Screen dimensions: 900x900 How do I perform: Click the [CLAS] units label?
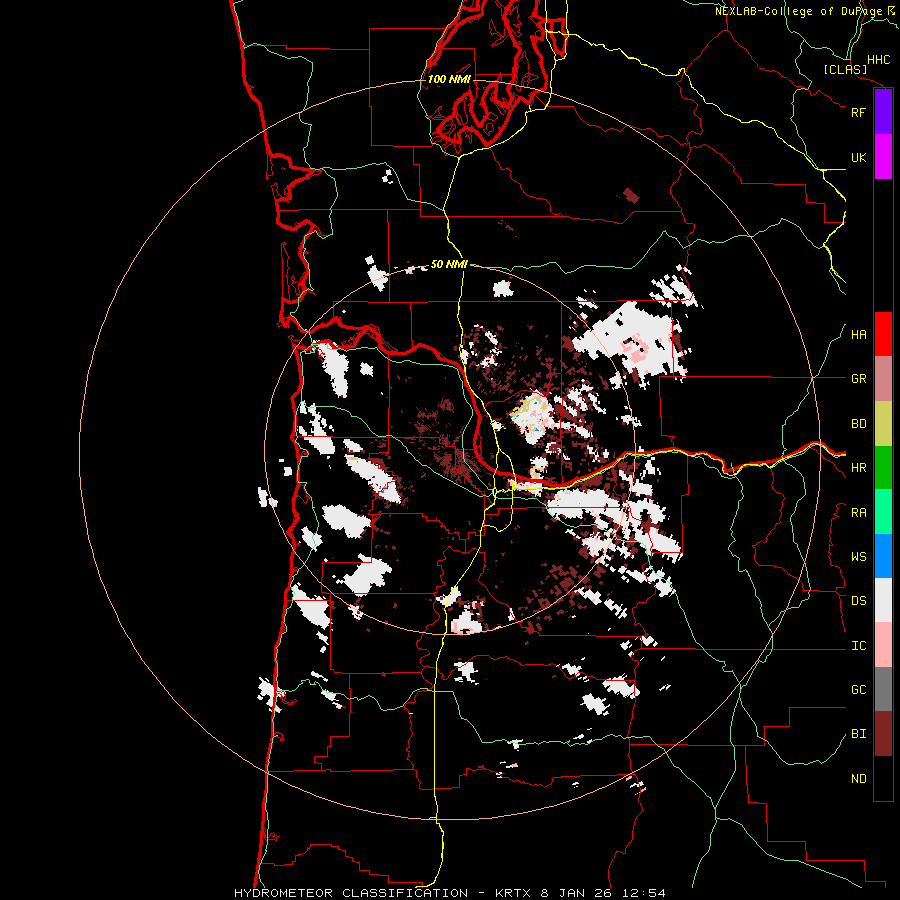click(845, 70)
